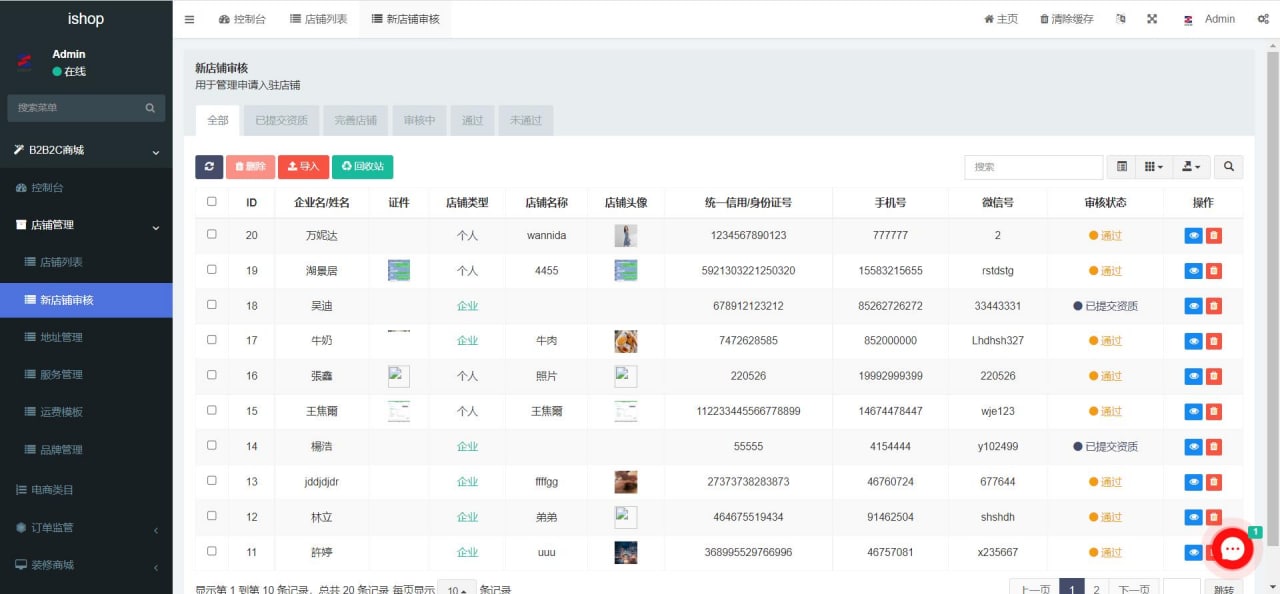Click the magnifier advanced search button
Image resolution: width=1280 pixels, height=594 pixels.
point(1228,167)
